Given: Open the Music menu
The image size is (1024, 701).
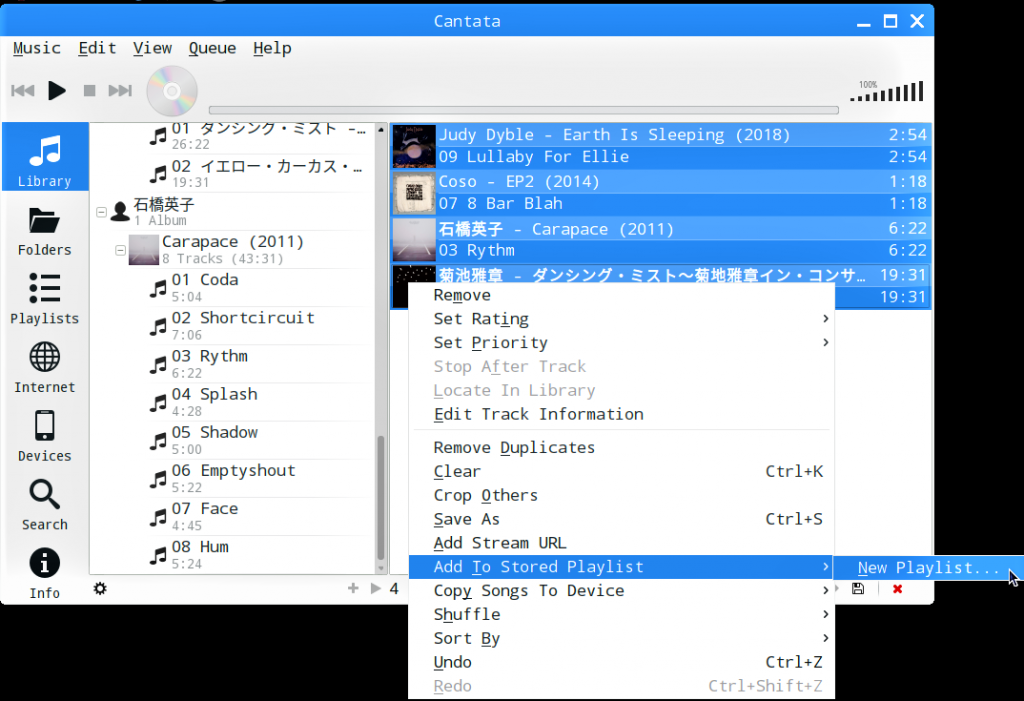Looking at the screenshot, I should click(37, 48).
